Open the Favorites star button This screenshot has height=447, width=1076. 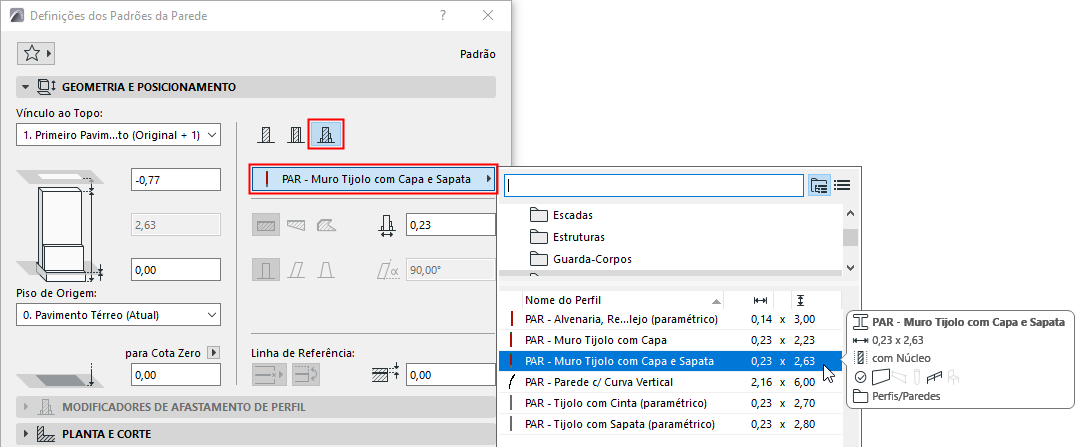click(38, 53)
